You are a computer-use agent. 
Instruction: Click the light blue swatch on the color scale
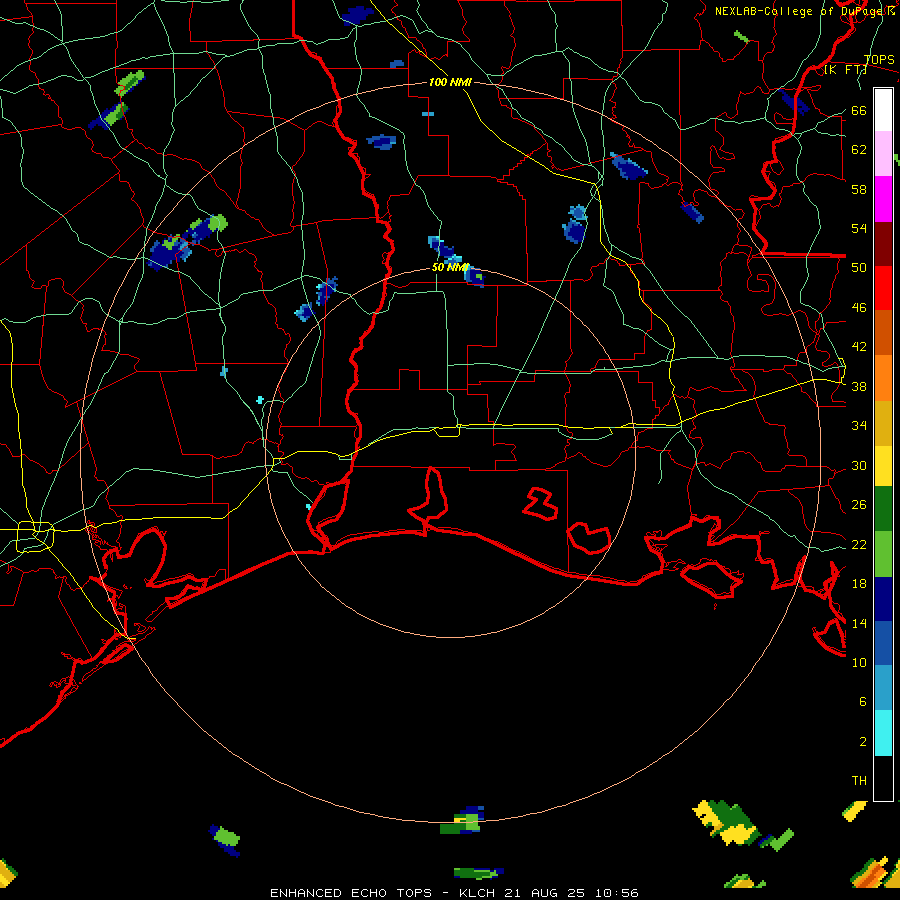click(x=883, y=688)
